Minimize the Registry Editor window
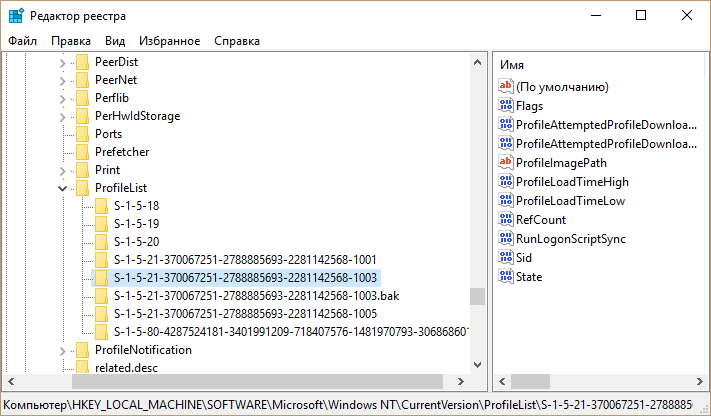 [x=596, y=15]
